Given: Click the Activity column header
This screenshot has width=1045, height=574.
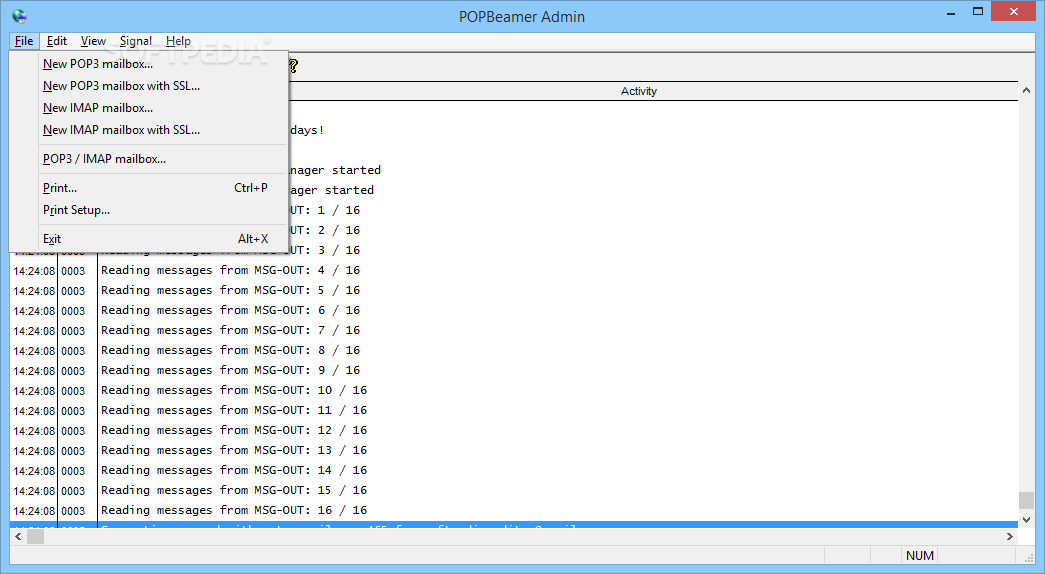Looking at the screenshot, I should tap(638, 91).
